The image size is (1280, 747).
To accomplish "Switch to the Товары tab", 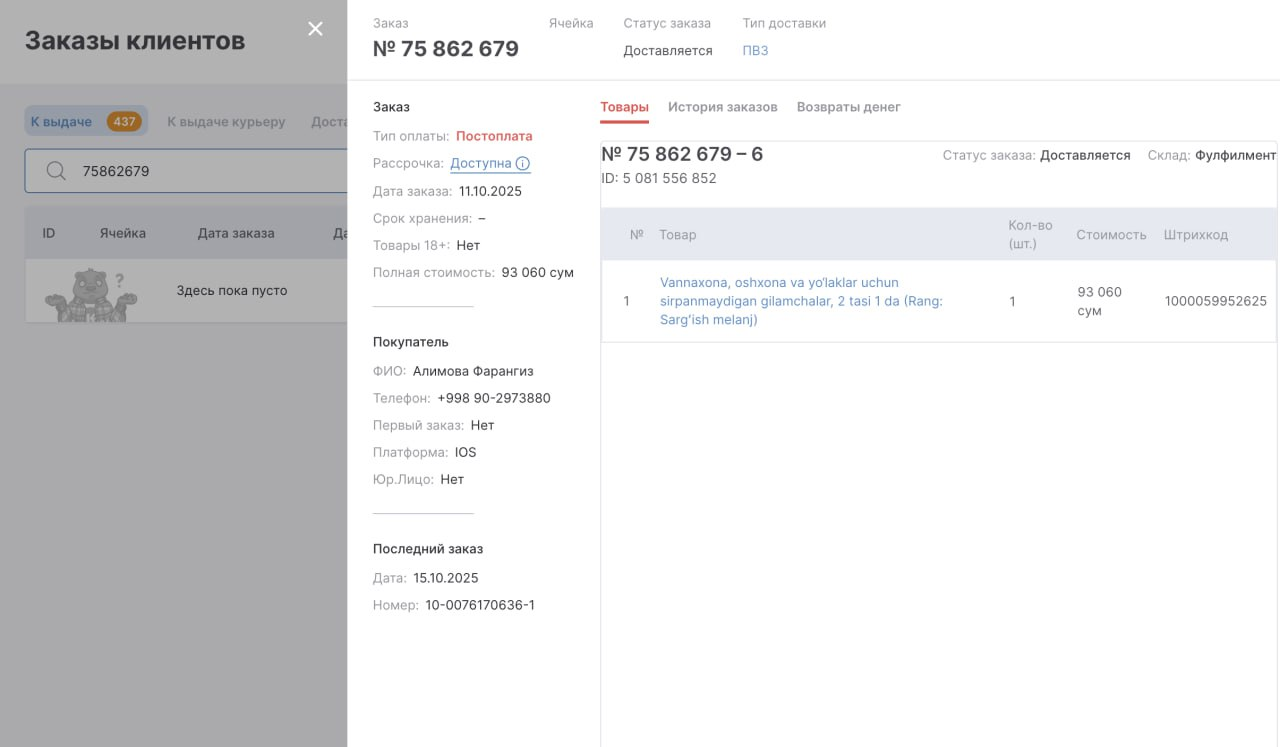I will click(x=624, y=107).
